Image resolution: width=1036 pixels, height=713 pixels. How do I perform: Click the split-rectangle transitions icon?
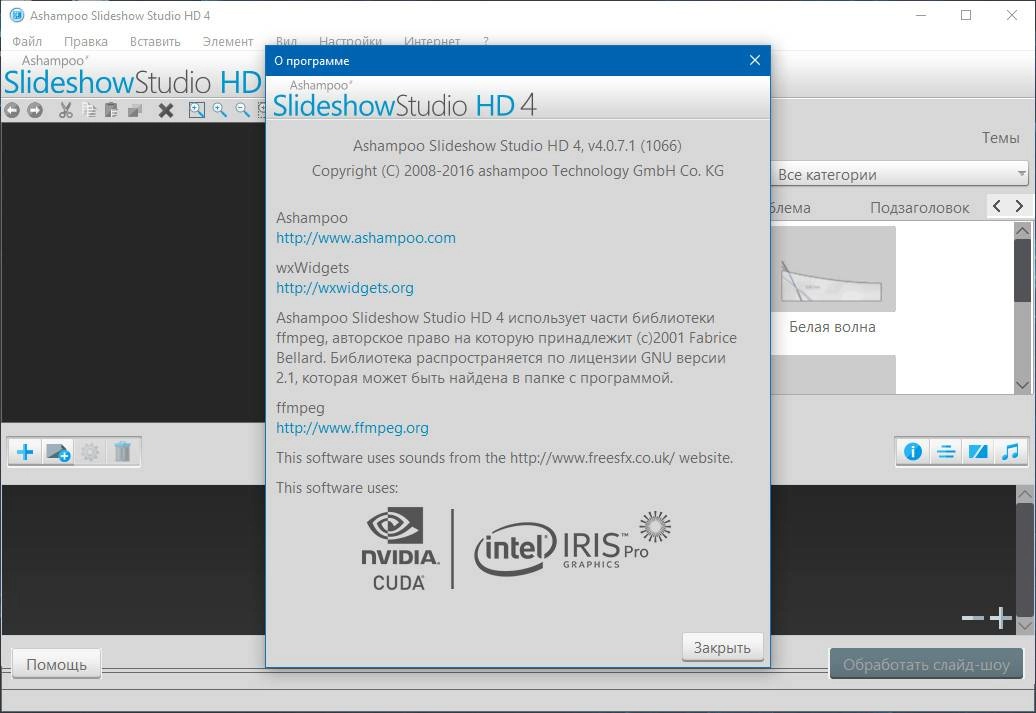(x=978, y=452)
